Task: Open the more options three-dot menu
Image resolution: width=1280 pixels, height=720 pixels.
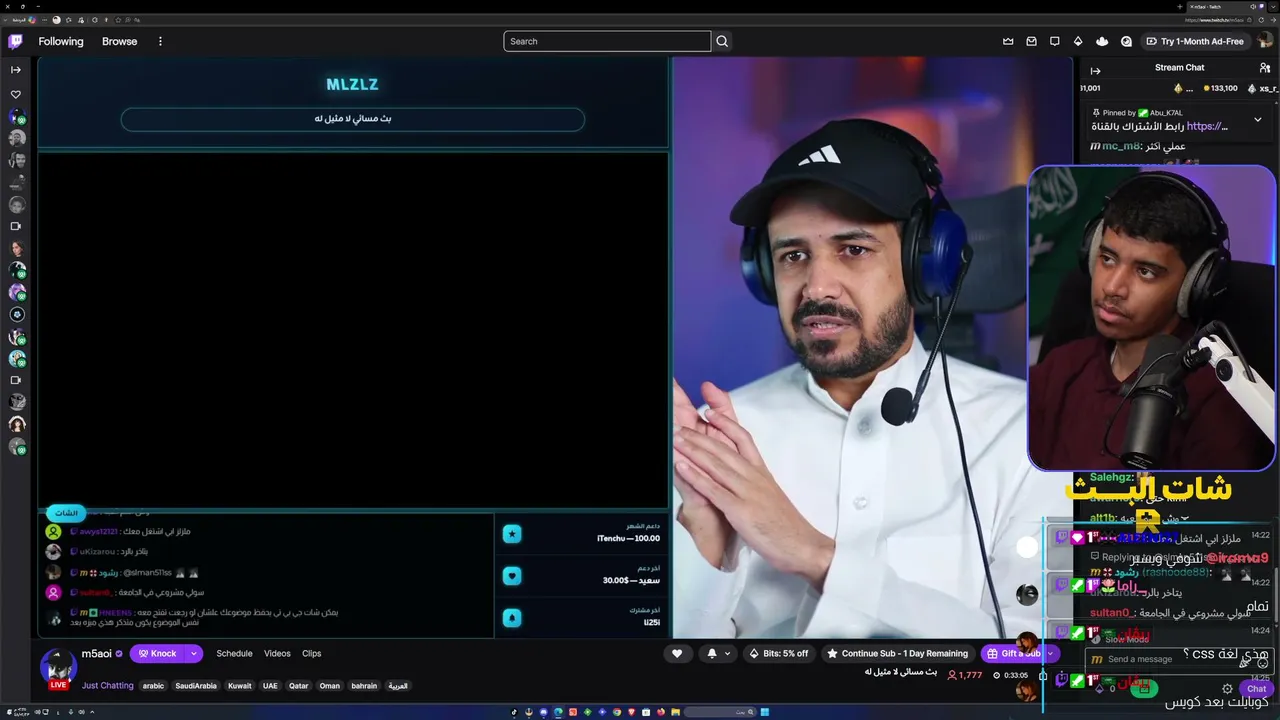Action: [160, 41]
